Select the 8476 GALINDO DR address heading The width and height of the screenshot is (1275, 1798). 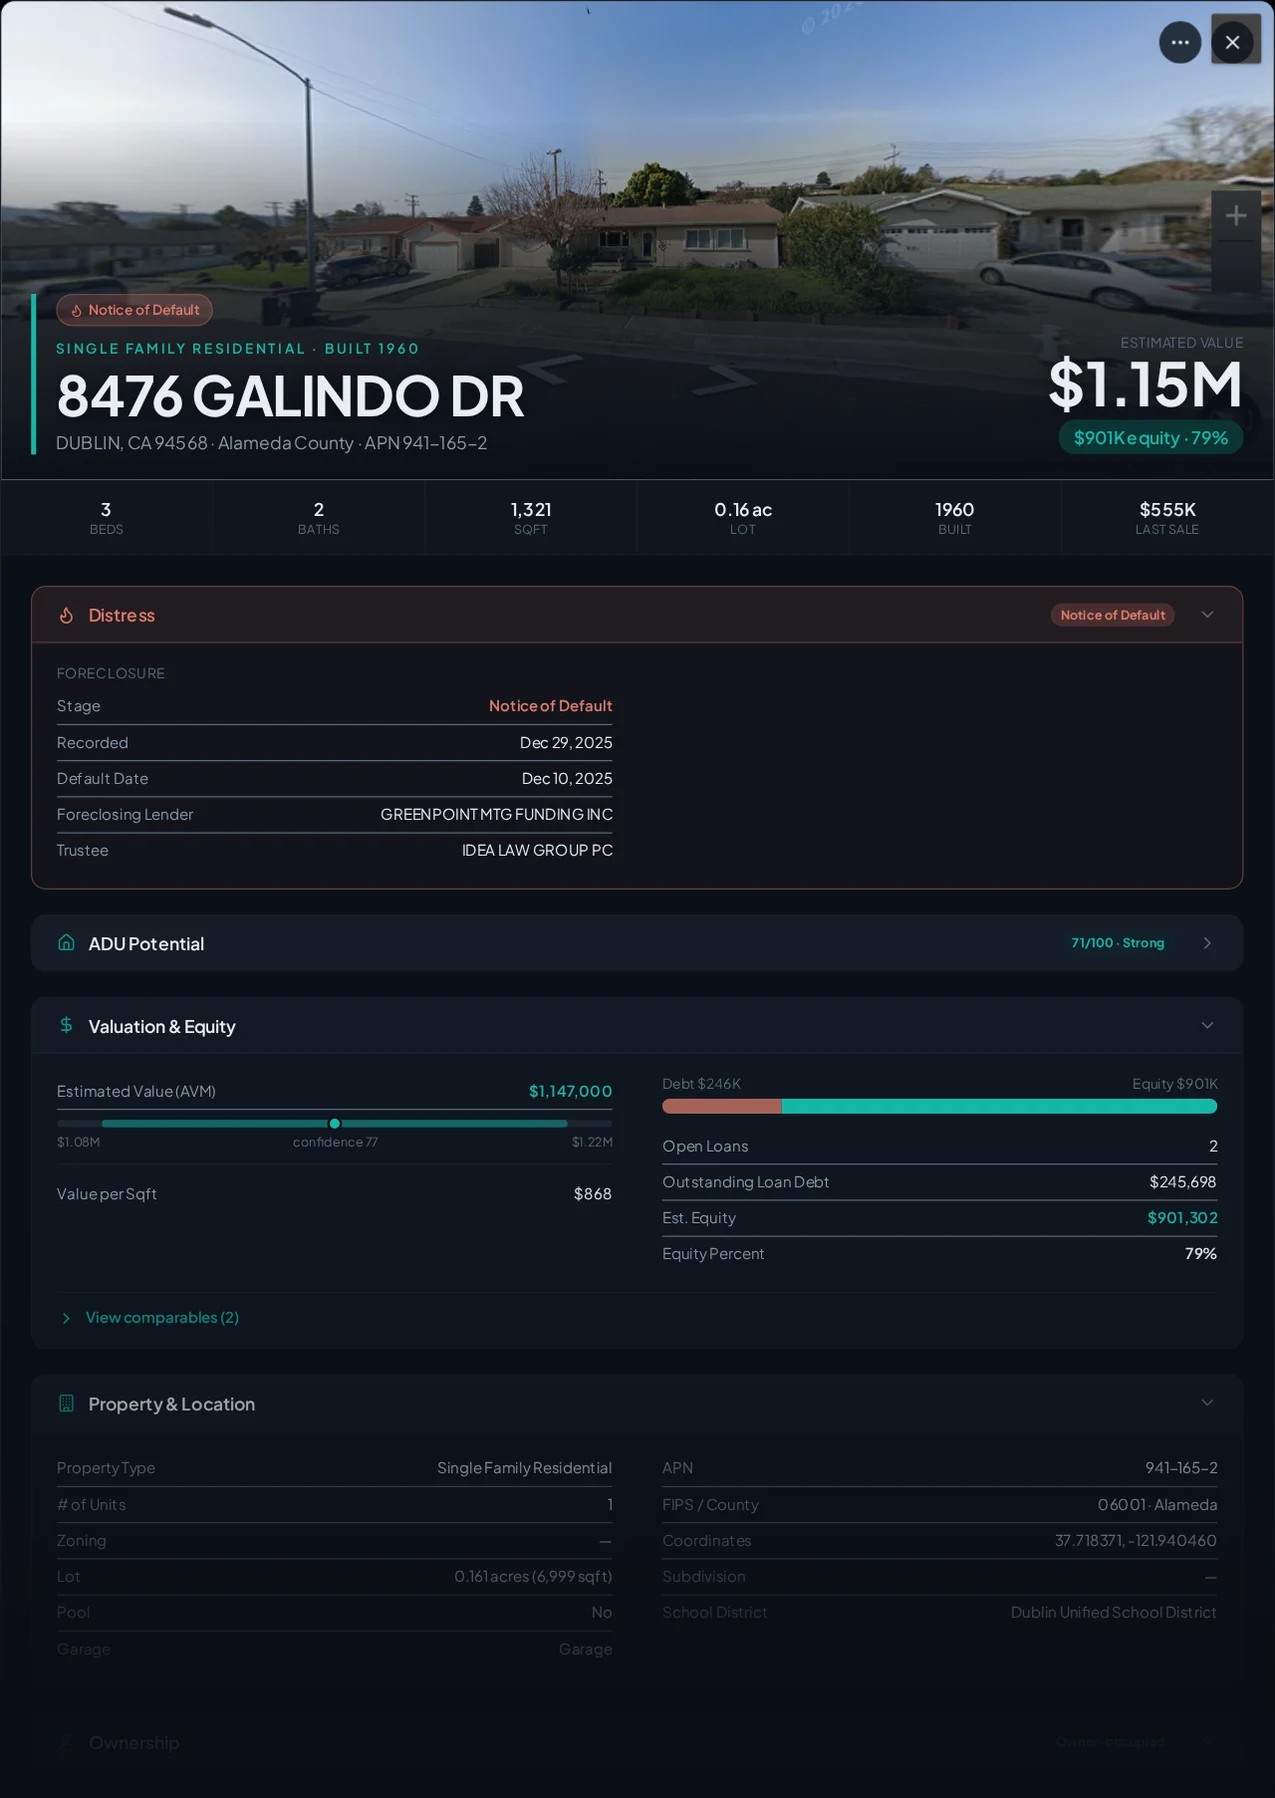290,395
